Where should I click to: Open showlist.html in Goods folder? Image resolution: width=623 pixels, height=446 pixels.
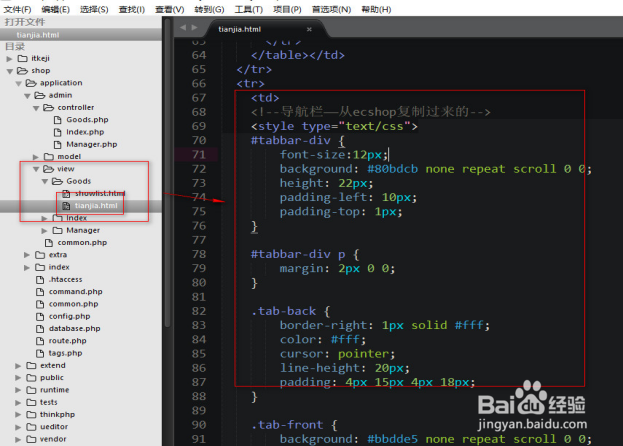[100, 193]
